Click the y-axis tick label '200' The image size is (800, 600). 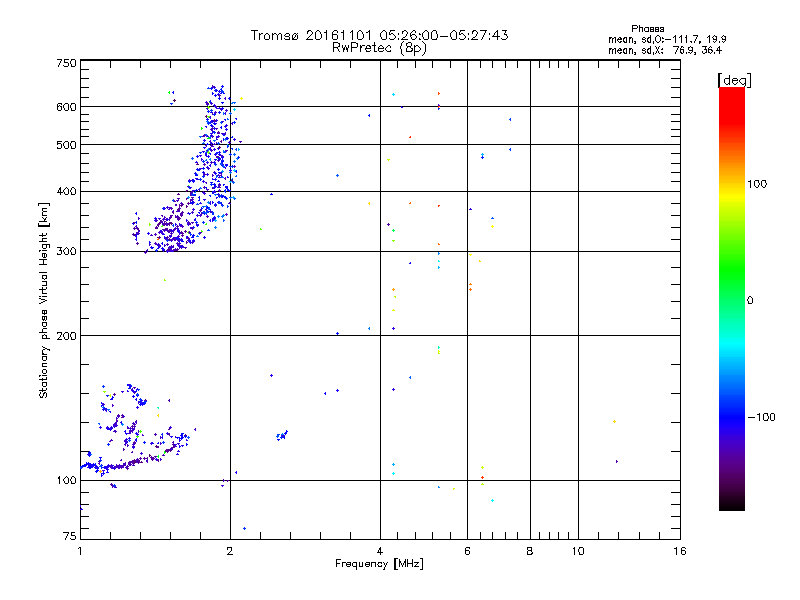point(66,336)
